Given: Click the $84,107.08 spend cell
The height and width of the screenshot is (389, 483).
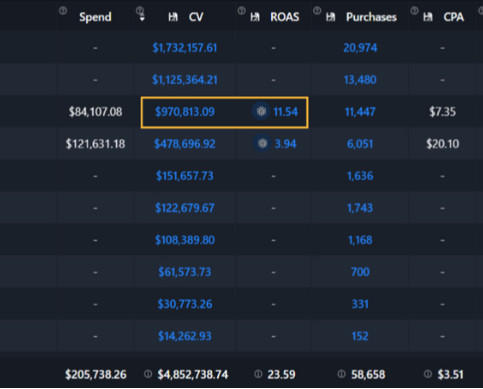Looking at the screenshot, I should click(95, 112).
